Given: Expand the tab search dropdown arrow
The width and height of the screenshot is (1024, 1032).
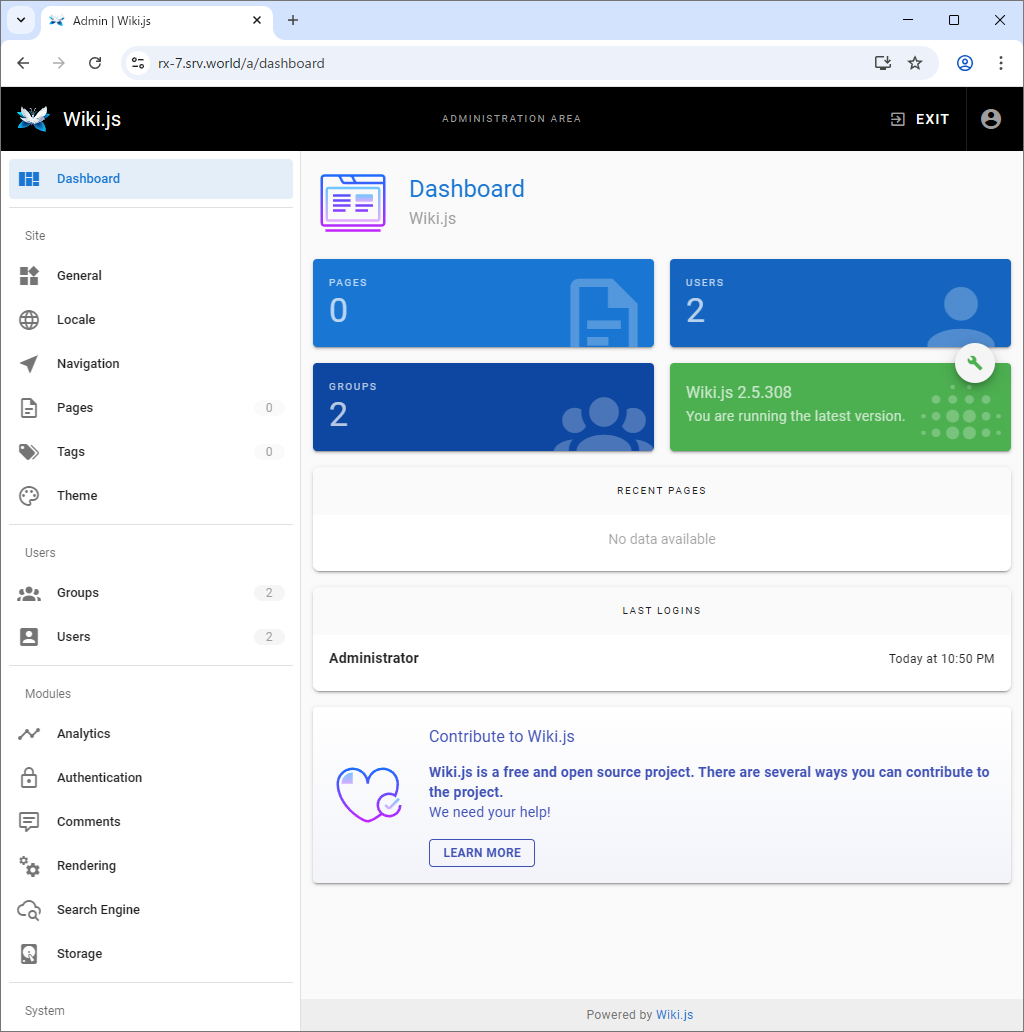Looking at the screenshot, I should tap(20, 20).
